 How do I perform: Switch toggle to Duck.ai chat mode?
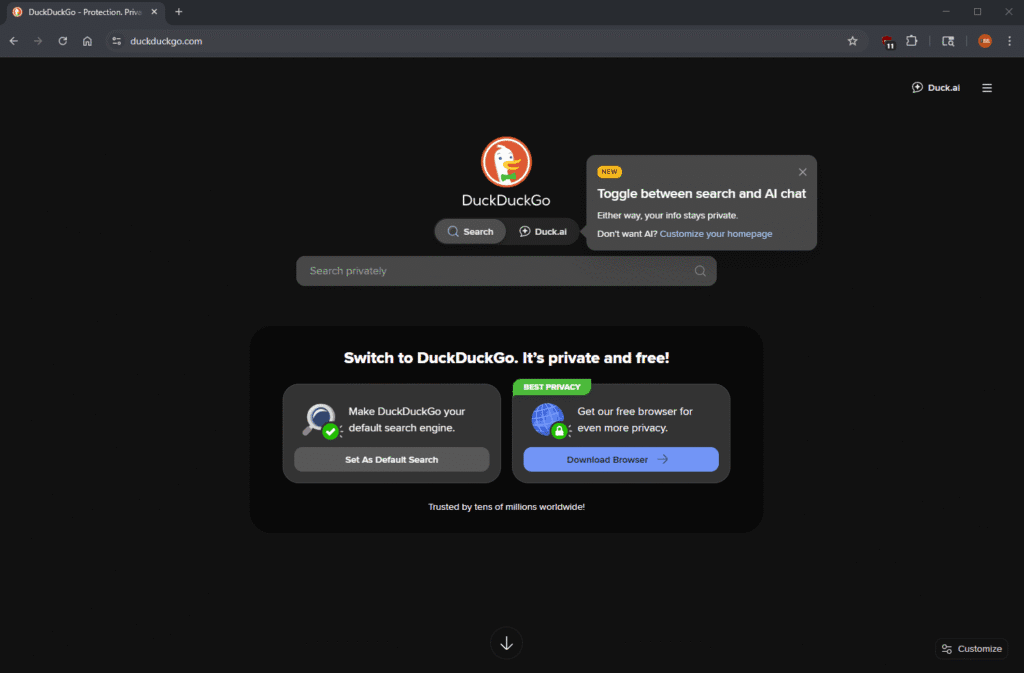coord(543,231)
